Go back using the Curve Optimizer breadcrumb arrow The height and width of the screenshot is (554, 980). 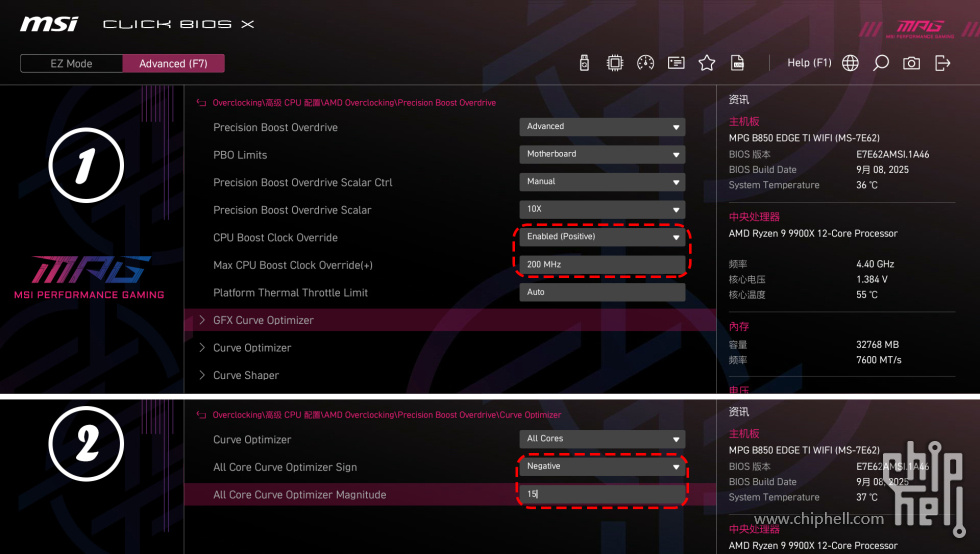coord(201,415)
